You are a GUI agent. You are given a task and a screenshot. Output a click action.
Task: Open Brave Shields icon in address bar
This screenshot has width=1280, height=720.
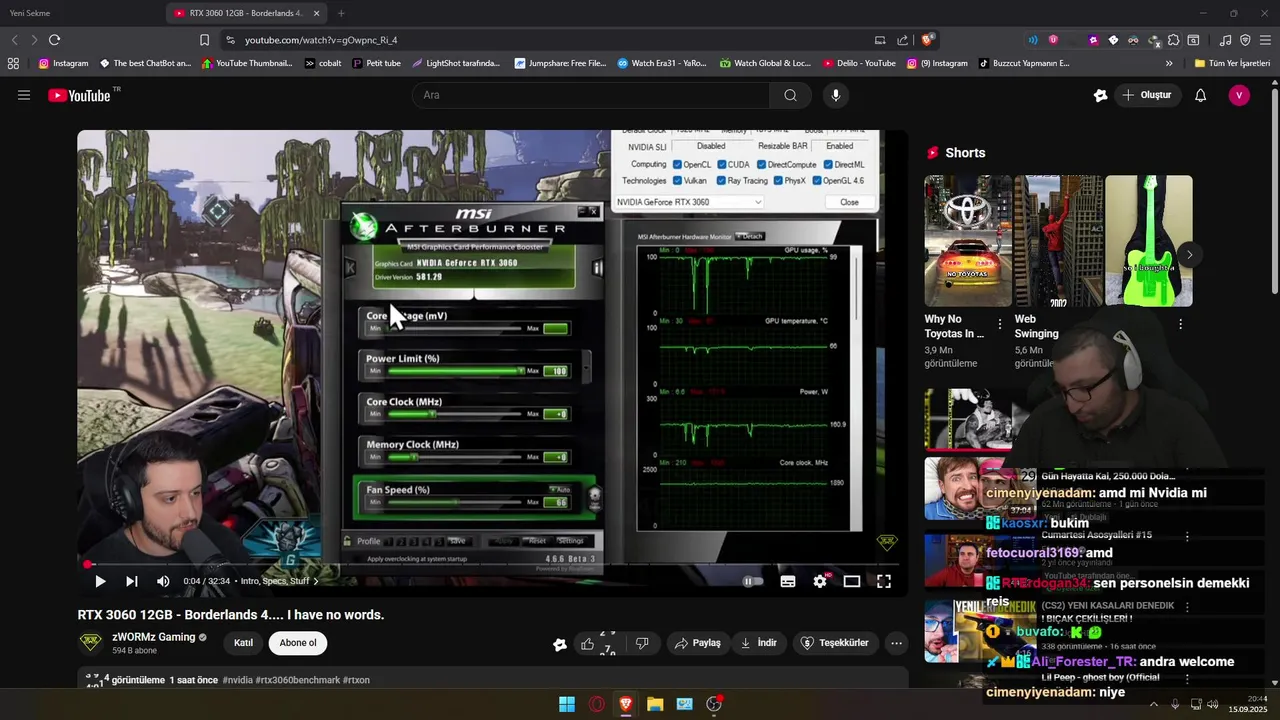tap(928, 40)
